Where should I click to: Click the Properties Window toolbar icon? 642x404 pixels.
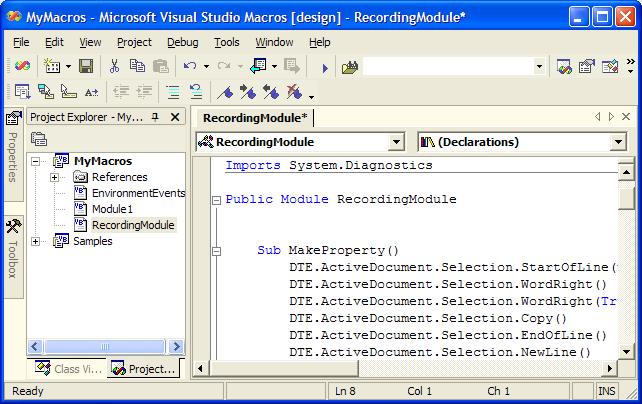click(x=587, y=66)
